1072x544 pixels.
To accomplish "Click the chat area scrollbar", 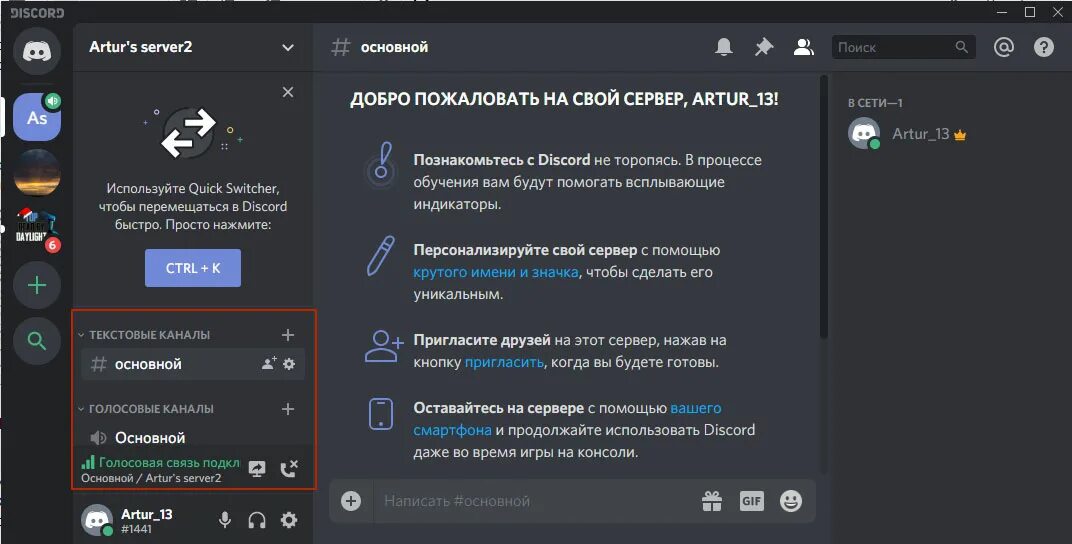I will point(824,206).
